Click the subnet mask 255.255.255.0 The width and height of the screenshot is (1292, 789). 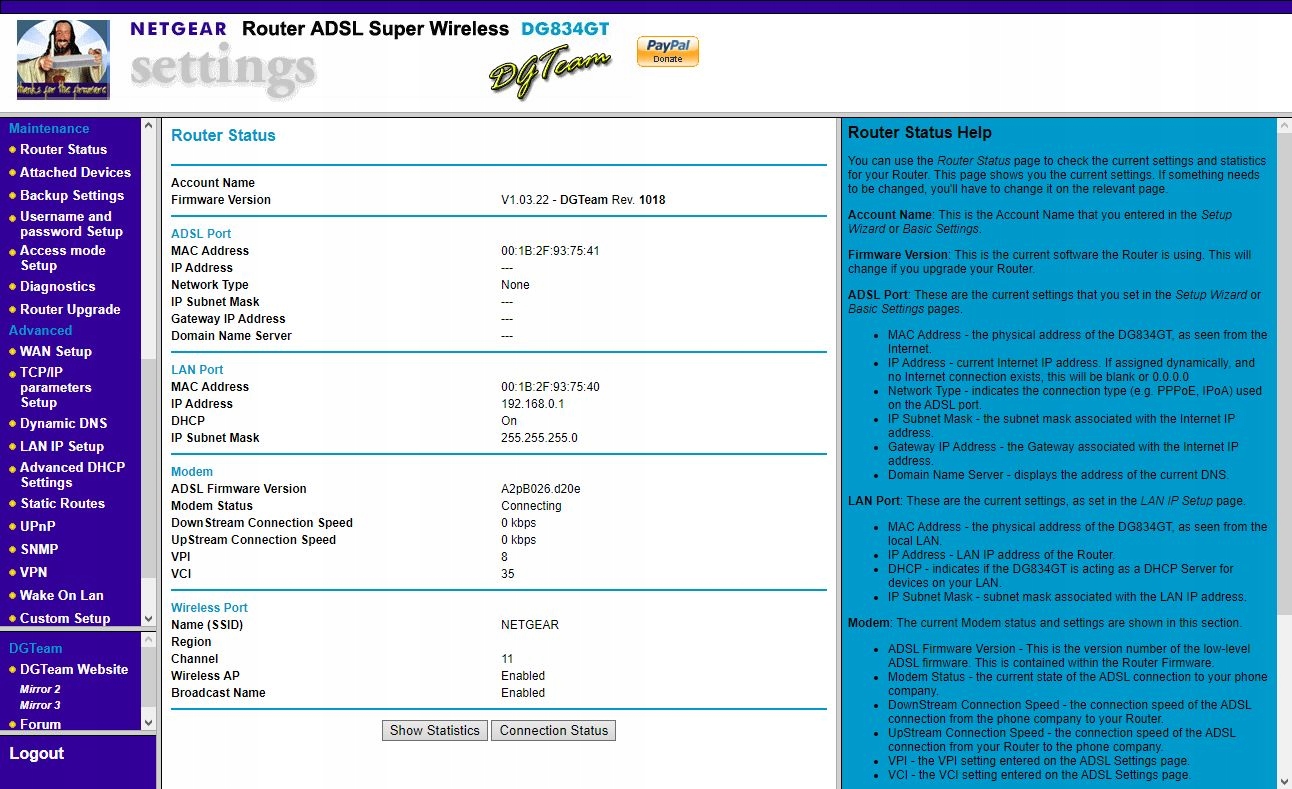[x=539, y=438]
